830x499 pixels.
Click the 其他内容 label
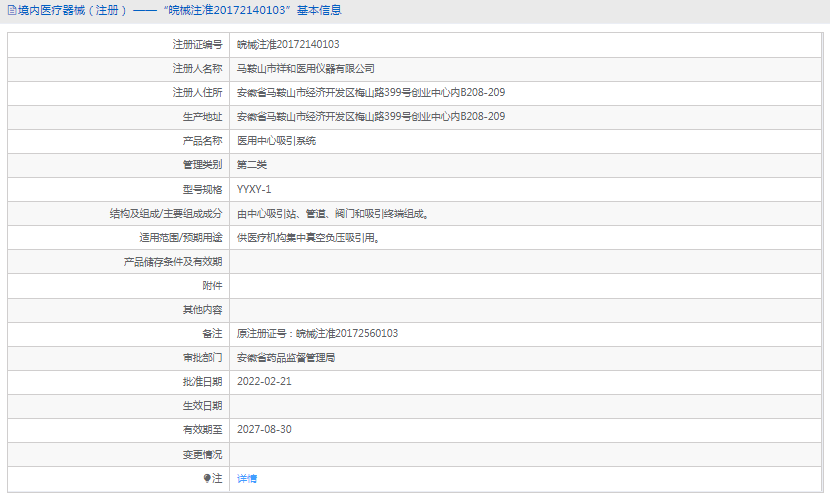click(202, 310)
